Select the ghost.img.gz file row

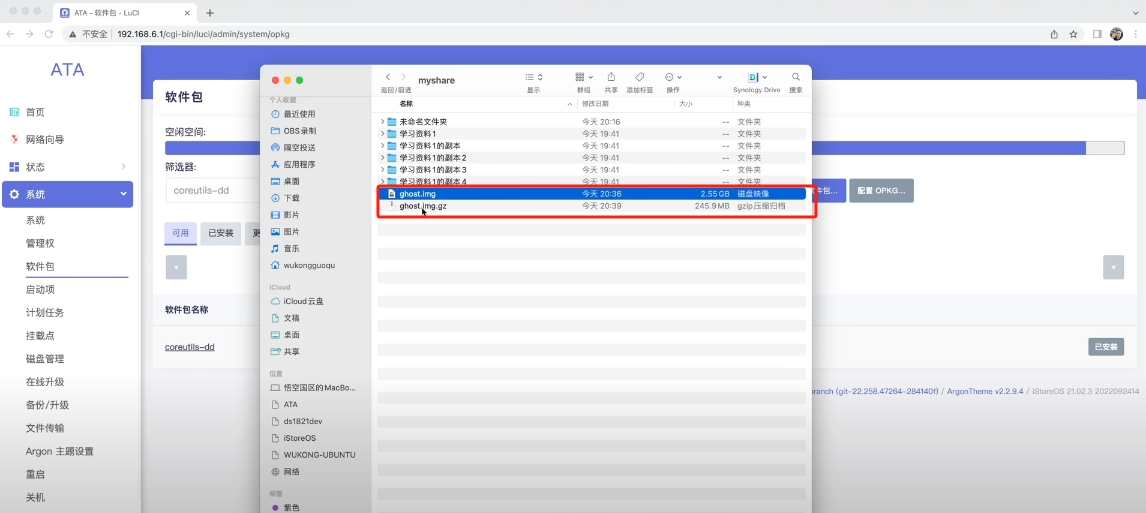592,206
